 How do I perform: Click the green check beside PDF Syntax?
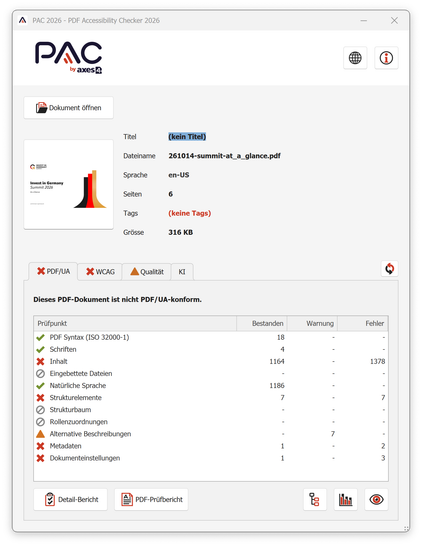coord(40,337)
